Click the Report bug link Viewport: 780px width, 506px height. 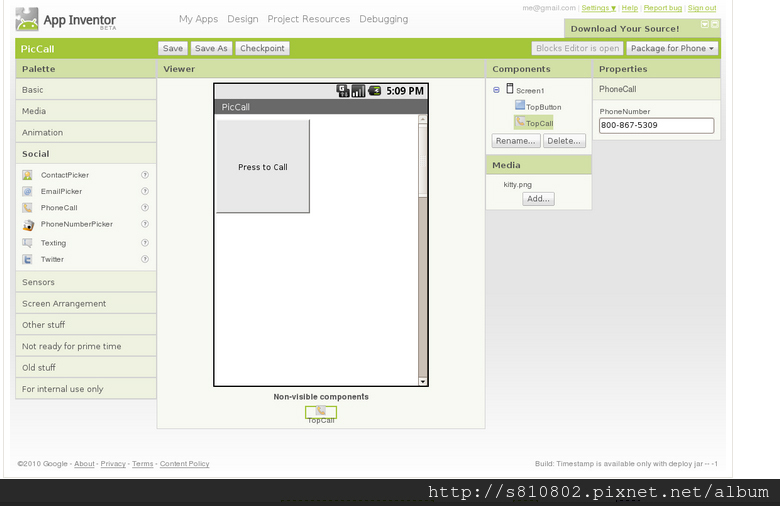[x=663, y=8]
